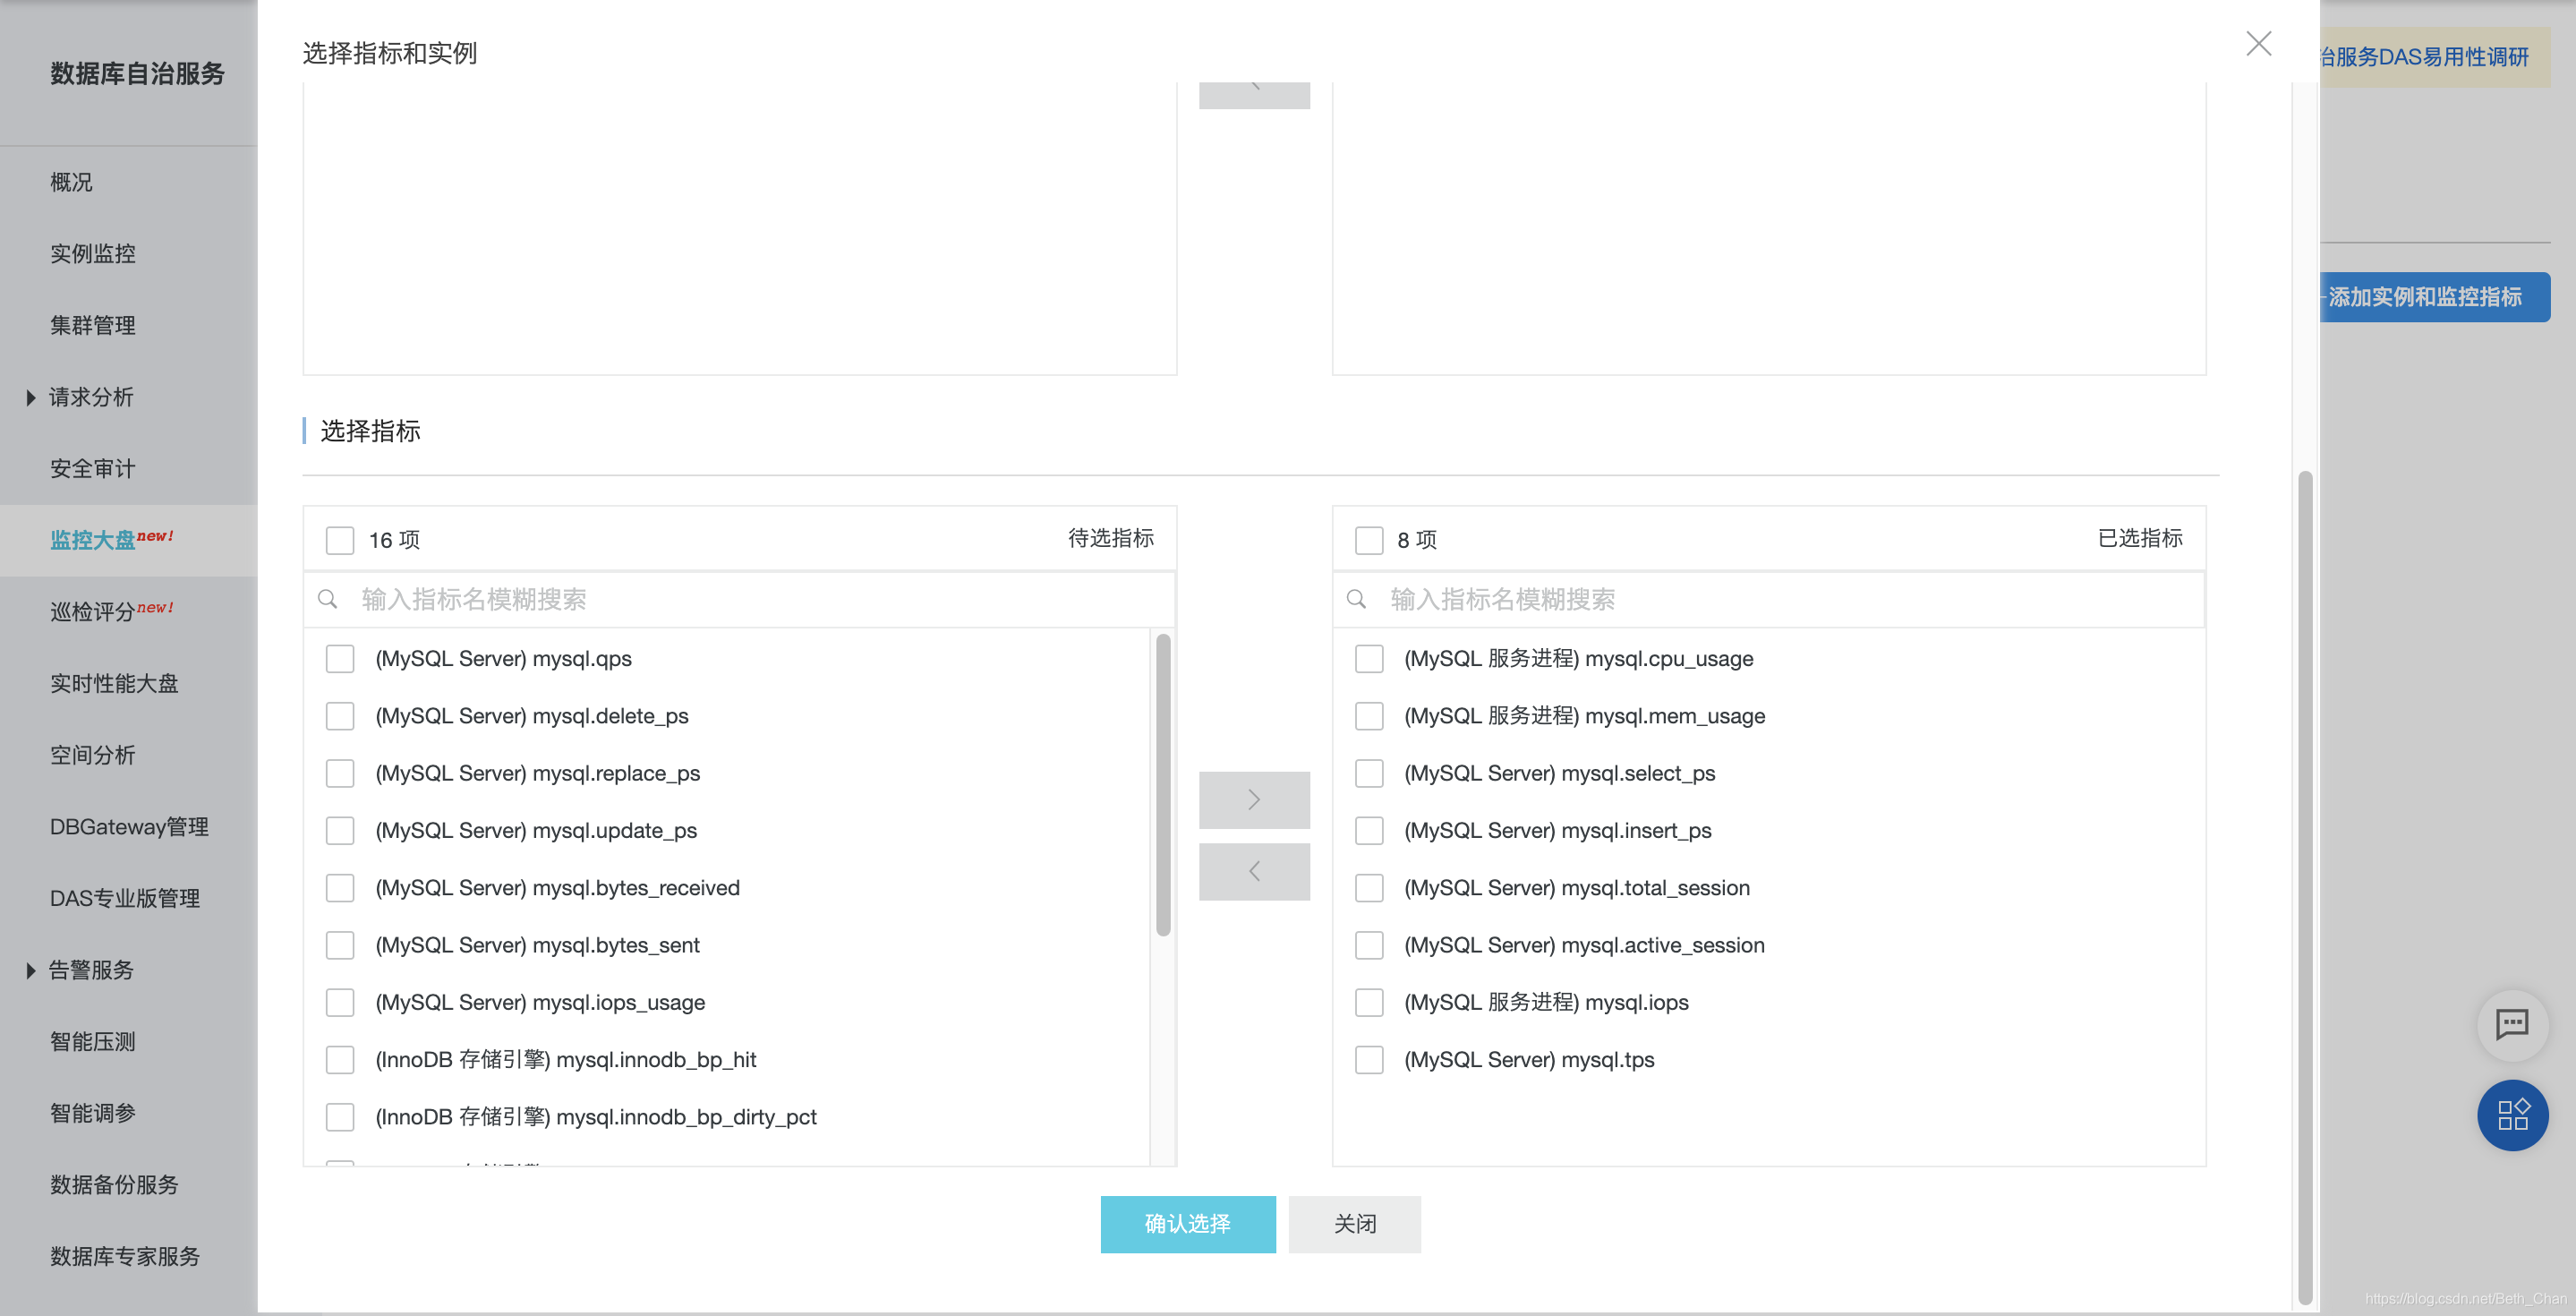The width and height of the screenshot is (2576, 1316).
Task: Toggle the select-all 16 items checkbox
Action: click(340, 540)
